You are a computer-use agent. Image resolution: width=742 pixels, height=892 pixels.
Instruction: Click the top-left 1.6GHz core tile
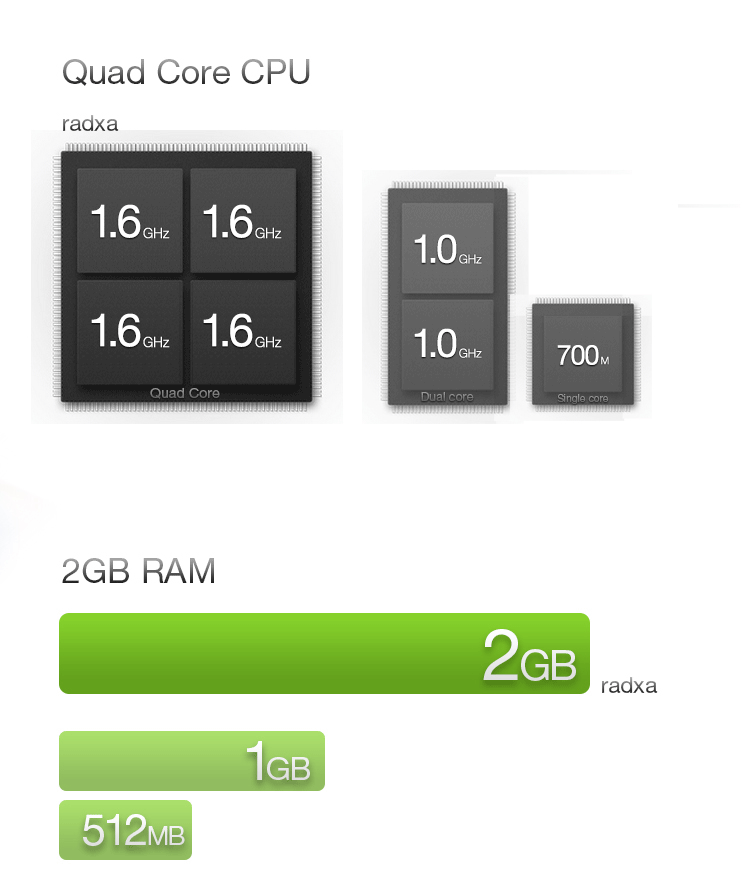pos(130,220)
